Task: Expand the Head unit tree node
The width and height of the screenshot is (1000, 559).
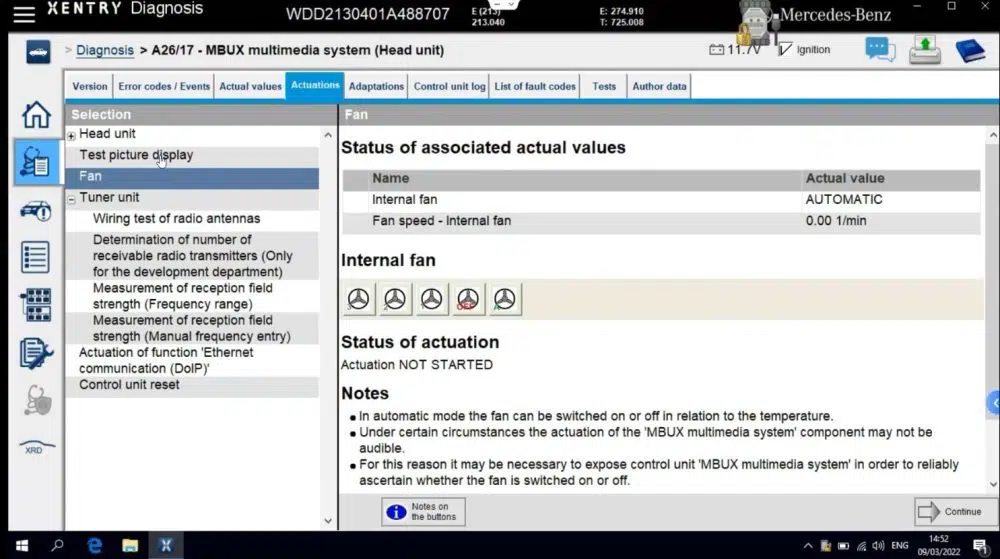Action: [71, 136]
